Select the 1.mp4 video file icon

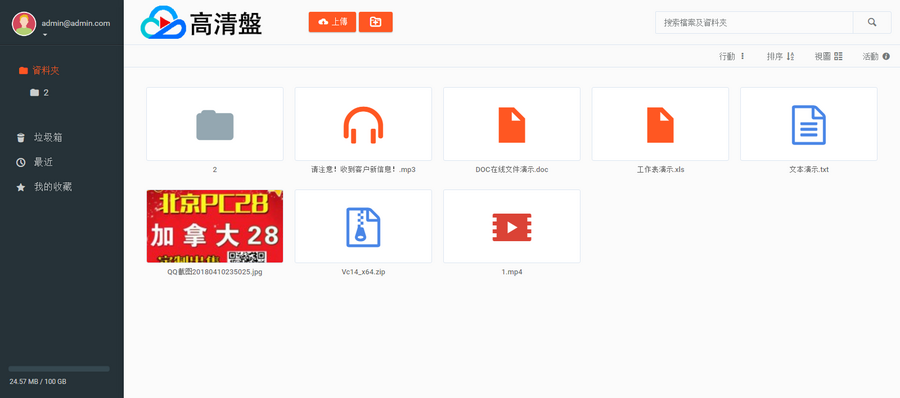511,227
